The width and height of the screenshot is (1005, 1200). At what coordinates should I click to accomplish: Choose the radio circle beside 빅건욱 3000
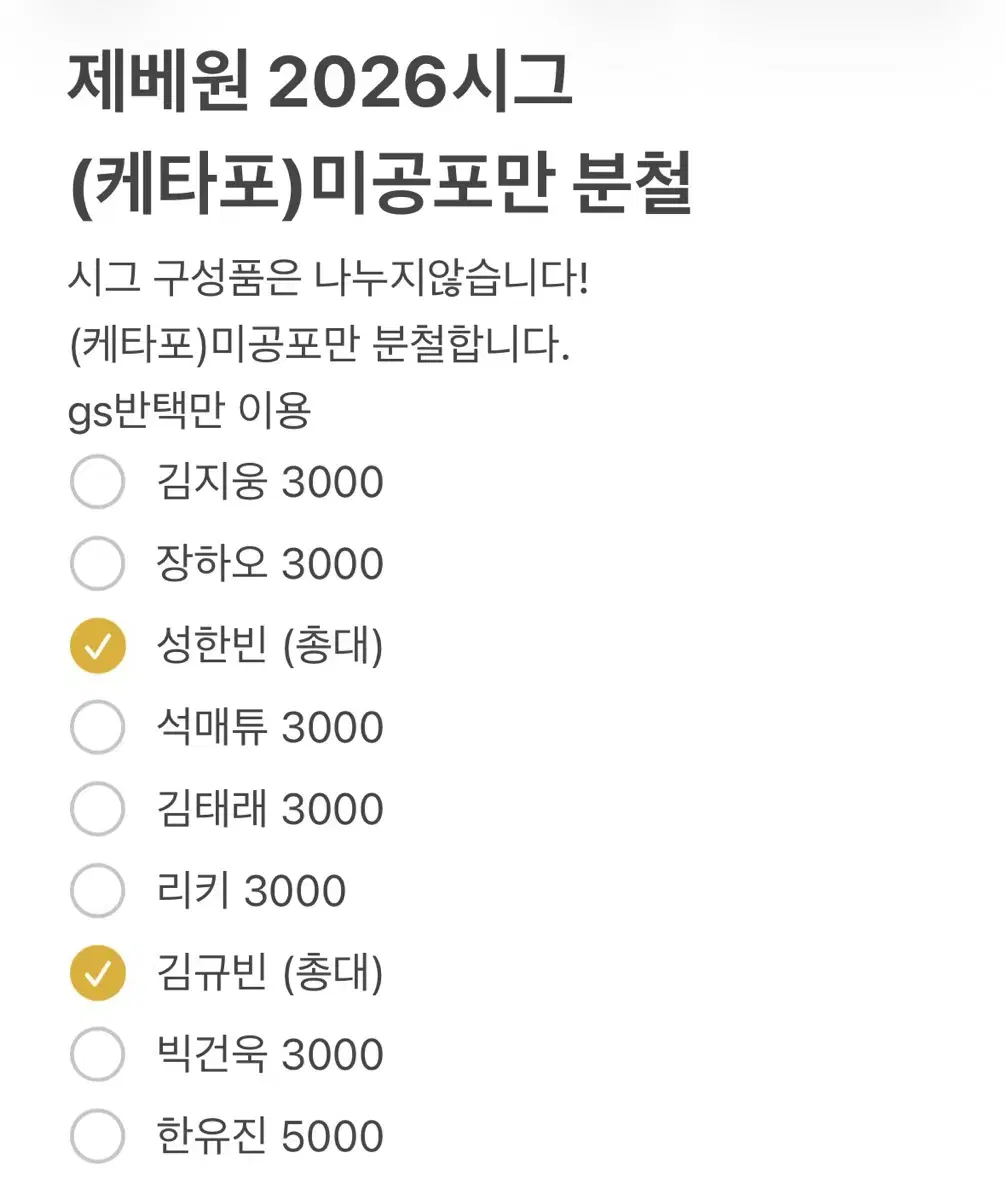(x=97, y=1054)
